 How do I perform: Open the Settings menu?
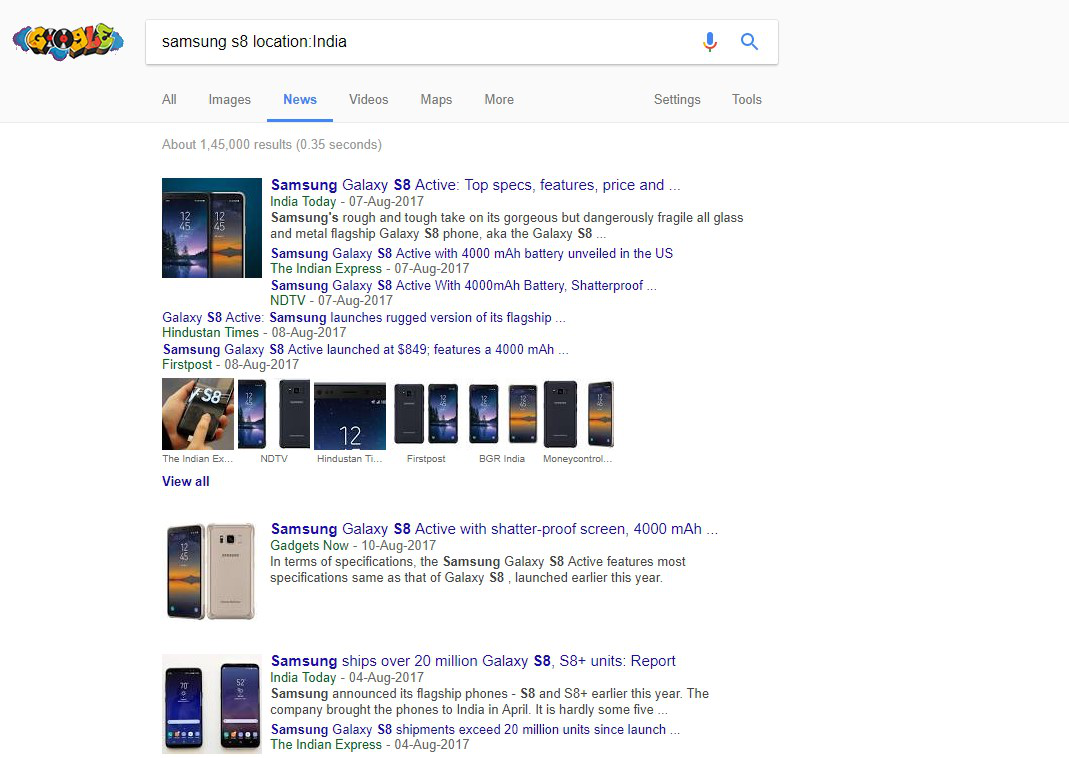pyautogui.click(x=677, y=100)
